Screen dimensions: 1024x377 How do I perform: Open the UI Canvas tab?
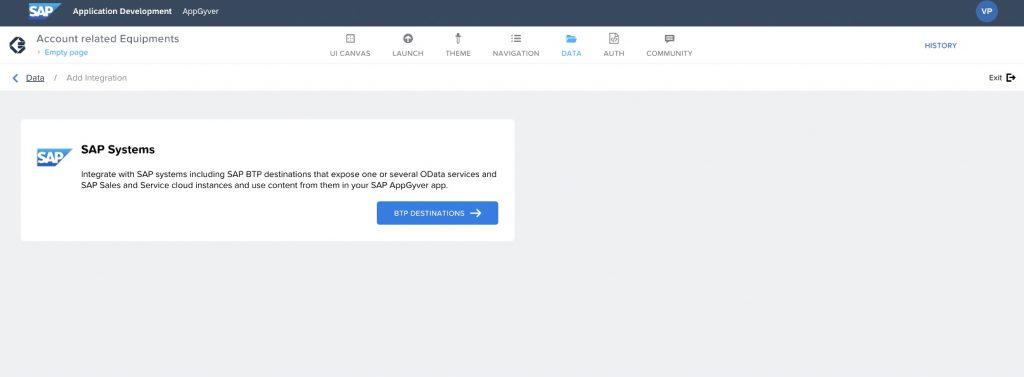[350, 45]
